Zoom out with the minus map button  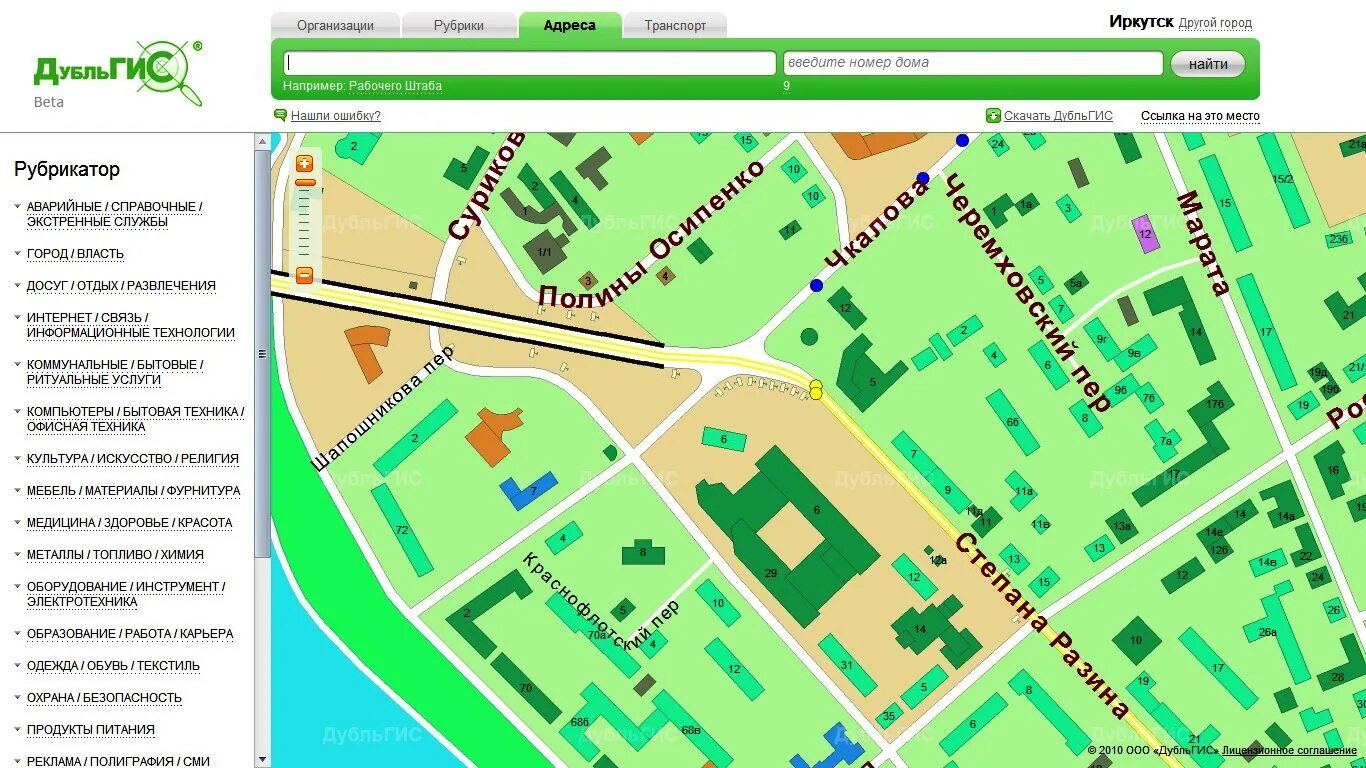point(305,276)
